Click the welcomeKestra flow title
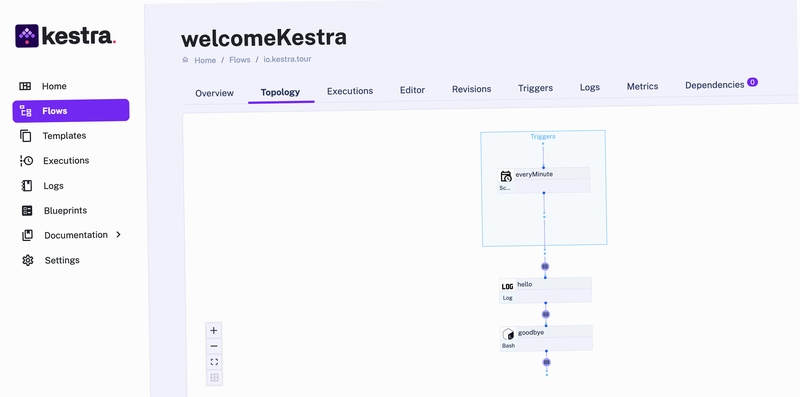This screenshot has height=397, width=800. 264,38
